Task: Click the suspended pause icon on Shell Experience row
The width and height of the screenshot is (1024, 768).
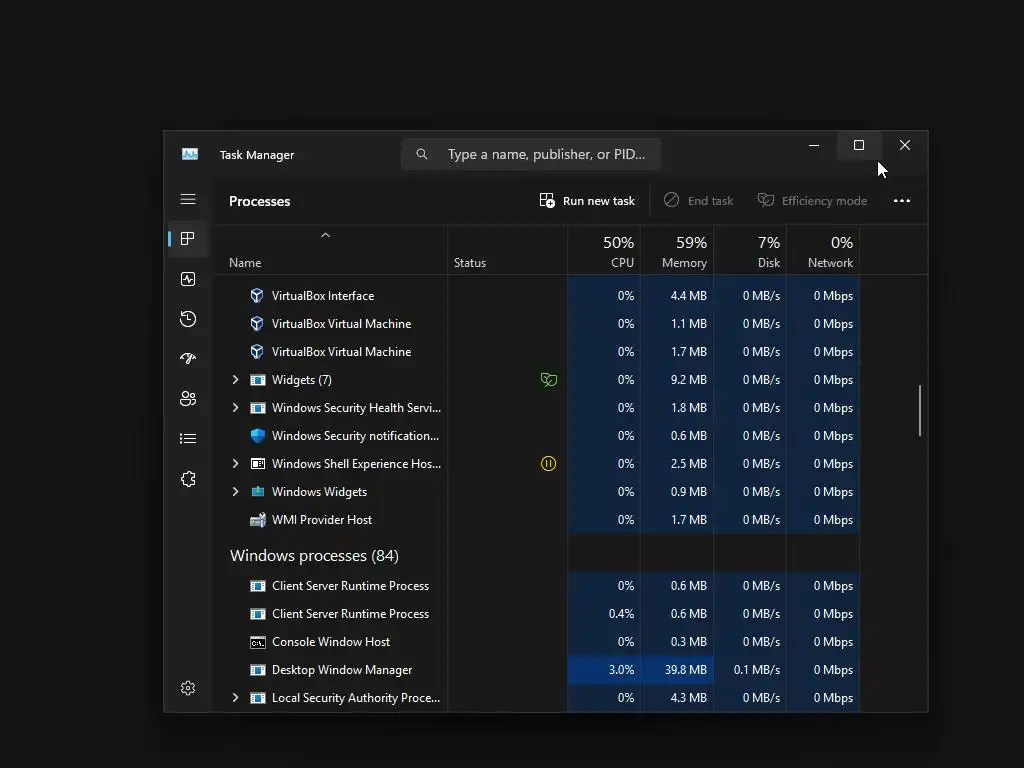Action: pos(549,464)
